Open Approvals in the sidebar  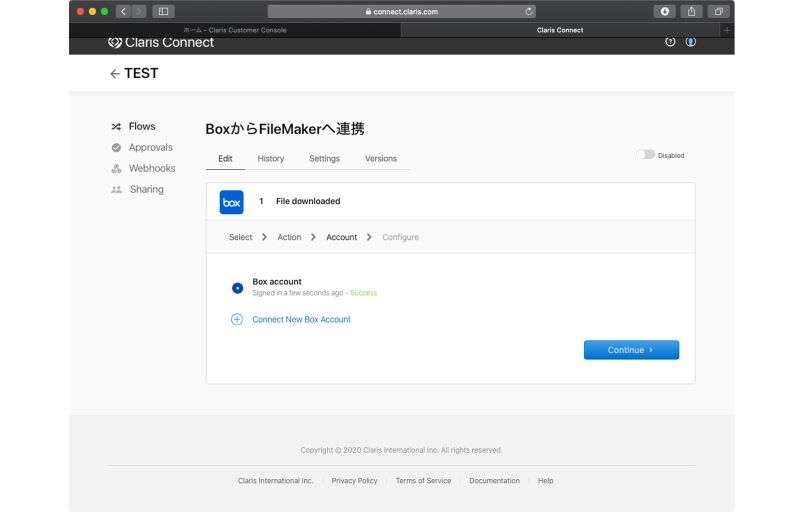151,147
